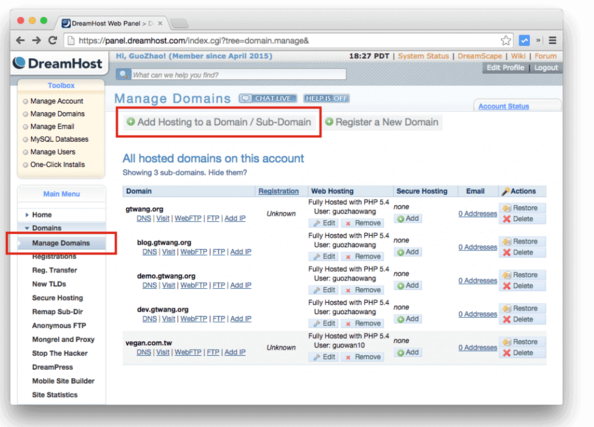This screenshot has width=594, height=427.
Task: Click Visit link for blog.gtwang.org
Action: [x=169, y=252]
